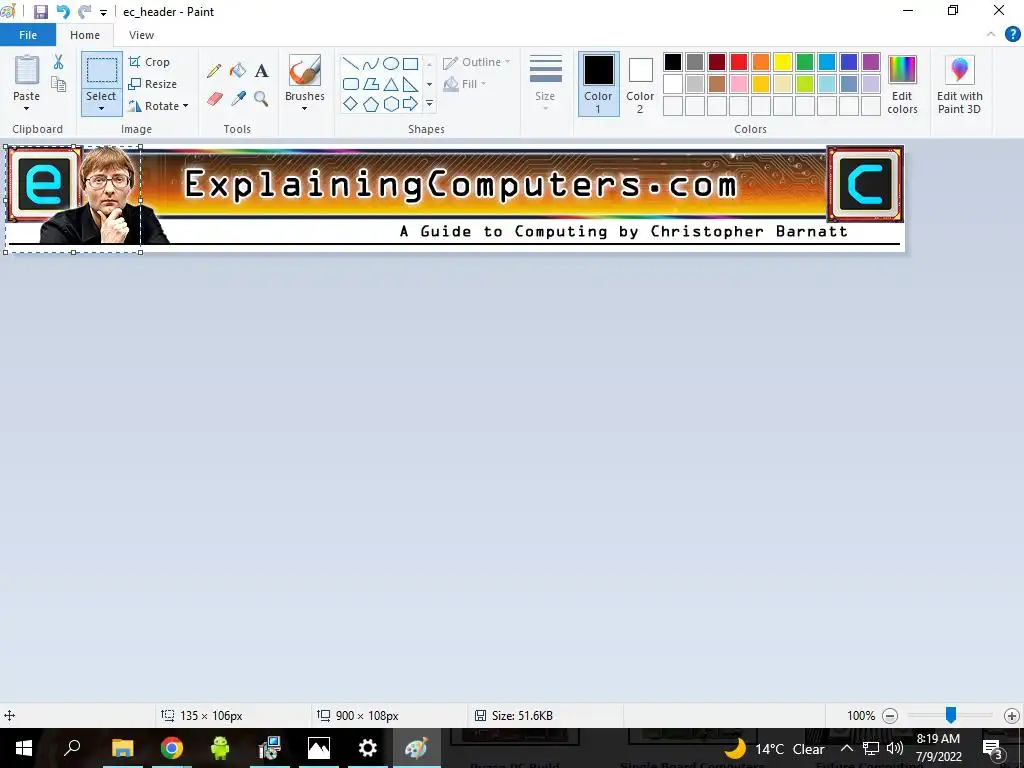Viewport: 1024px width, 768px height.
Task: Pick the red color swatch
Action: pyautogui.click(x=739, y=62)
